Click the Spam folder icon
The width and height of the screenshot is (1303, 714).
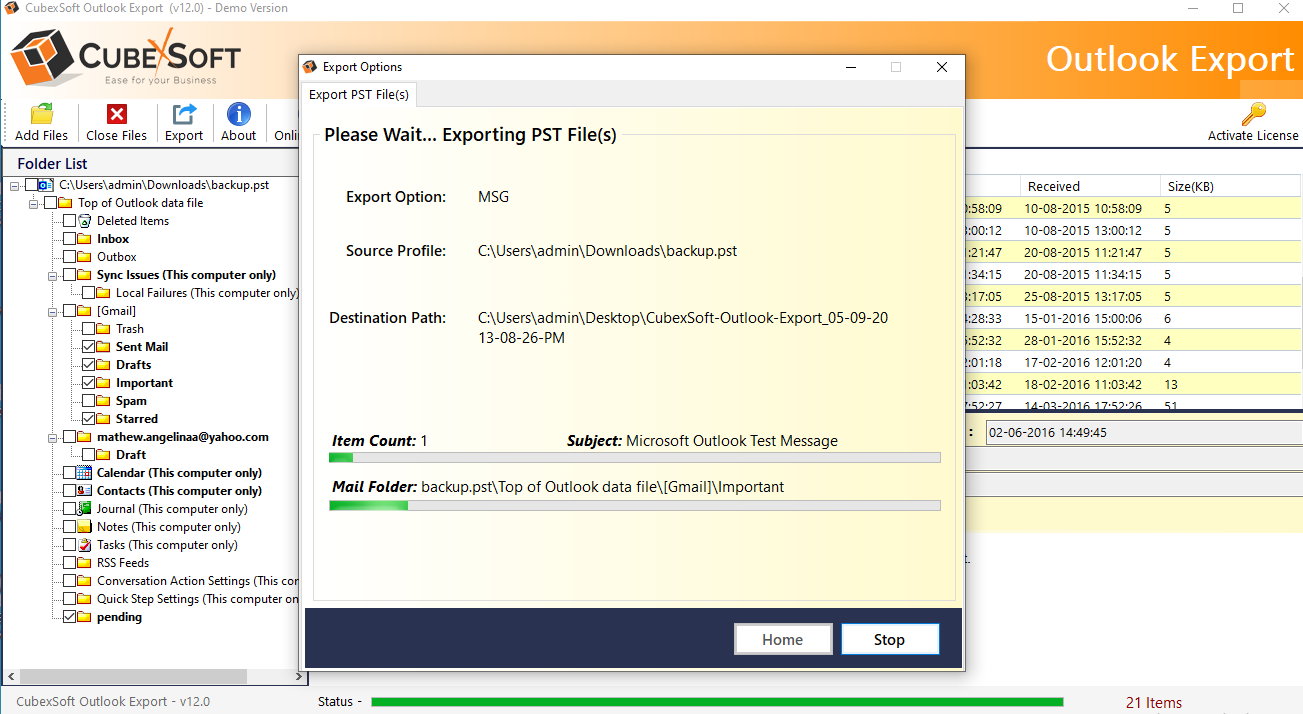click(103, 401)
